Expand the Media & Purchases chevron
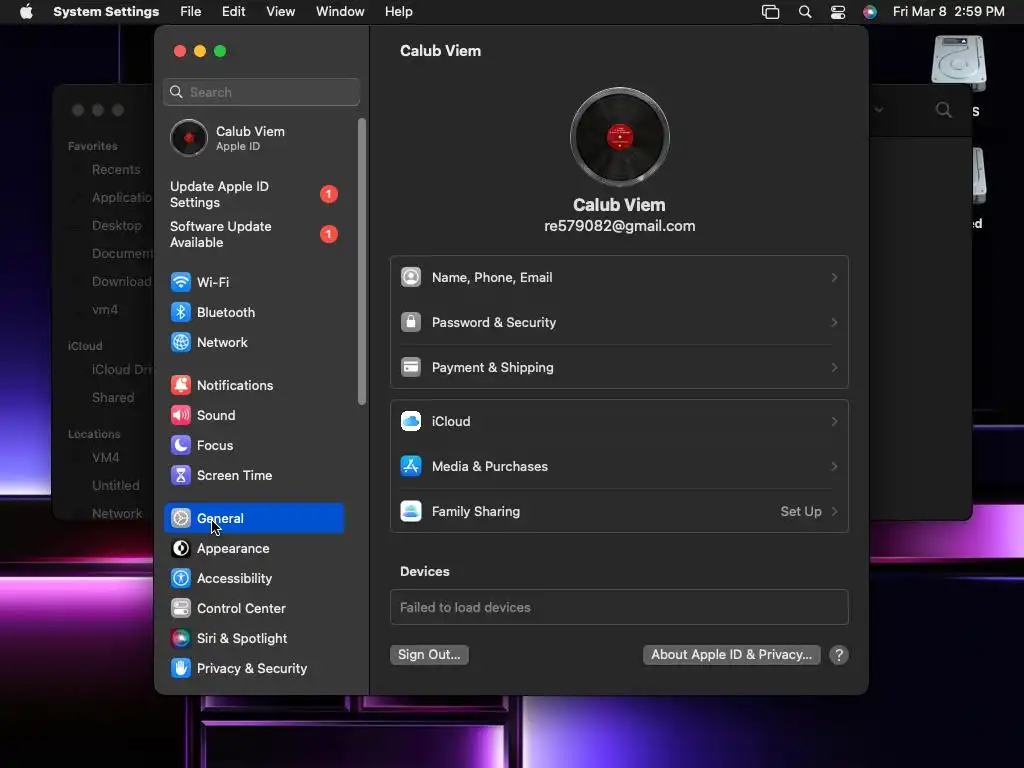 tap(834, 466)
